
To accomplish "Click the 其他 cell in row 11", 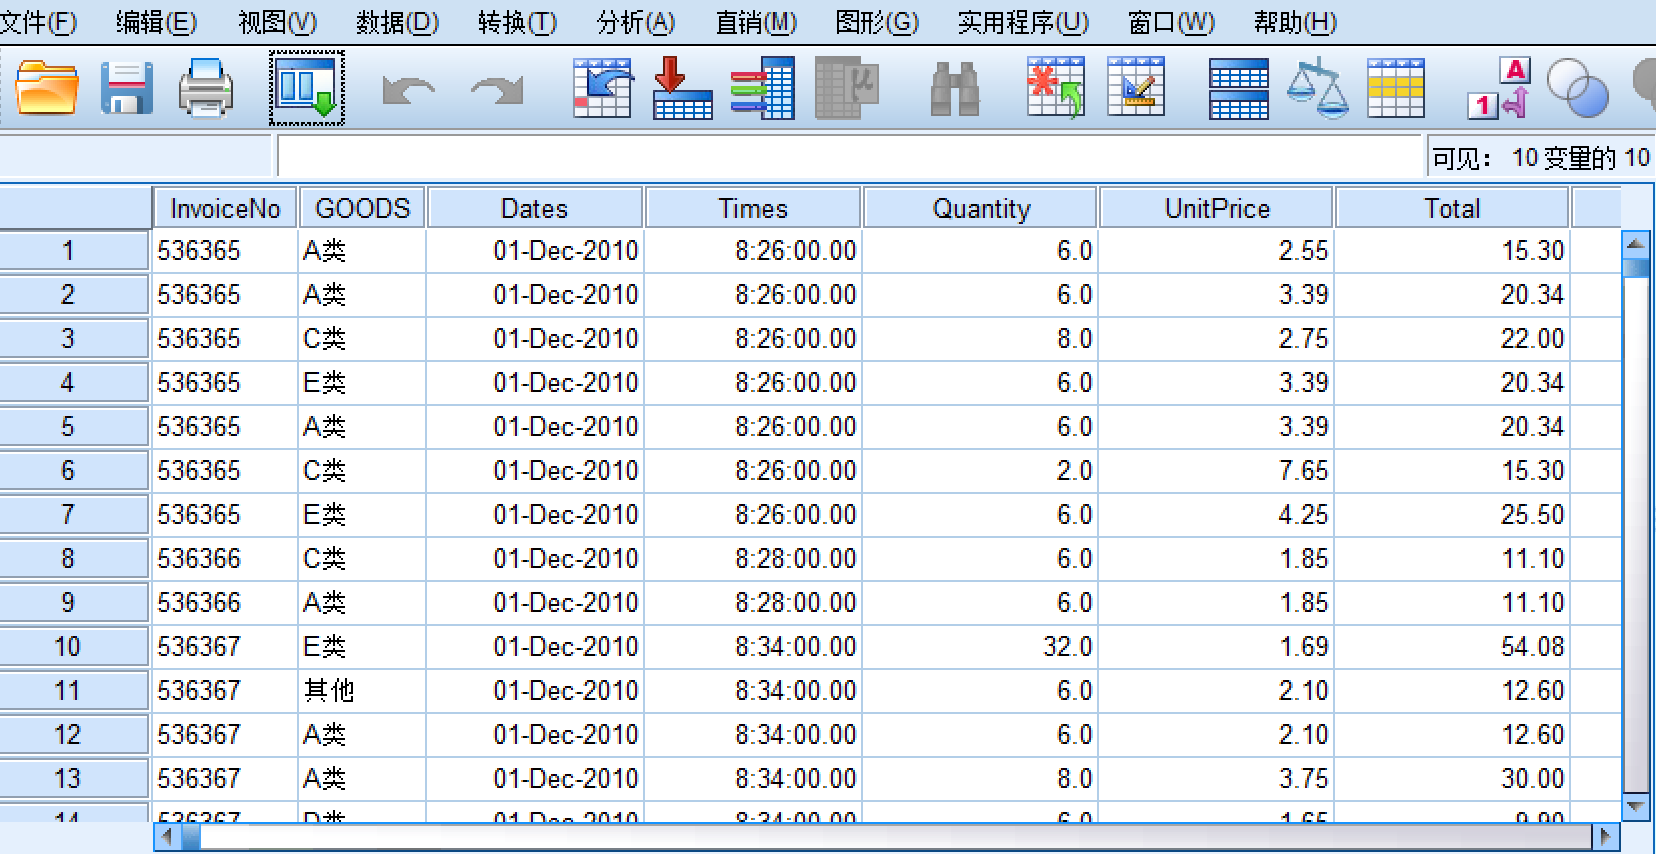I will pyautogui.click(x=362, y=691).
